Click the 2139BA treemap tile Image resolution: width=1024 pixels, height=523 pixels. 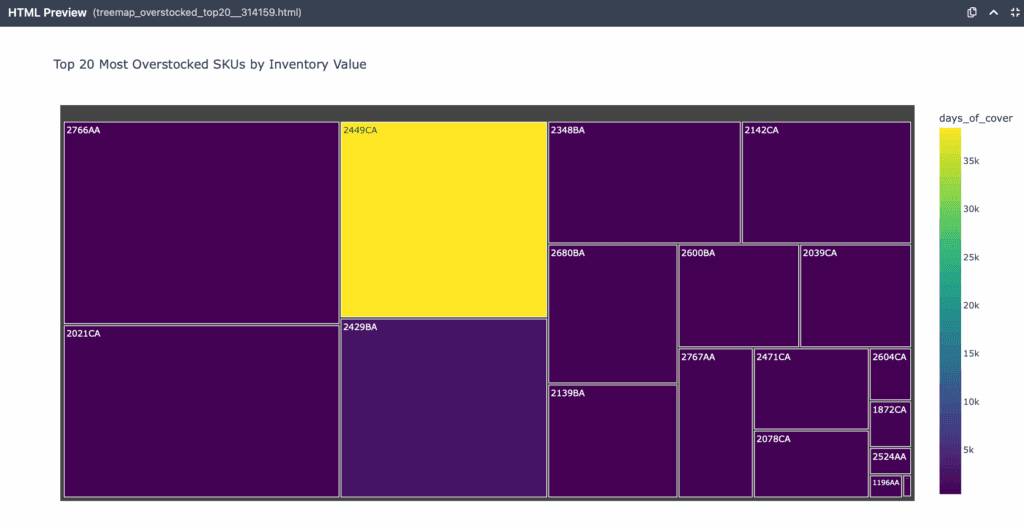coord(612,441)
